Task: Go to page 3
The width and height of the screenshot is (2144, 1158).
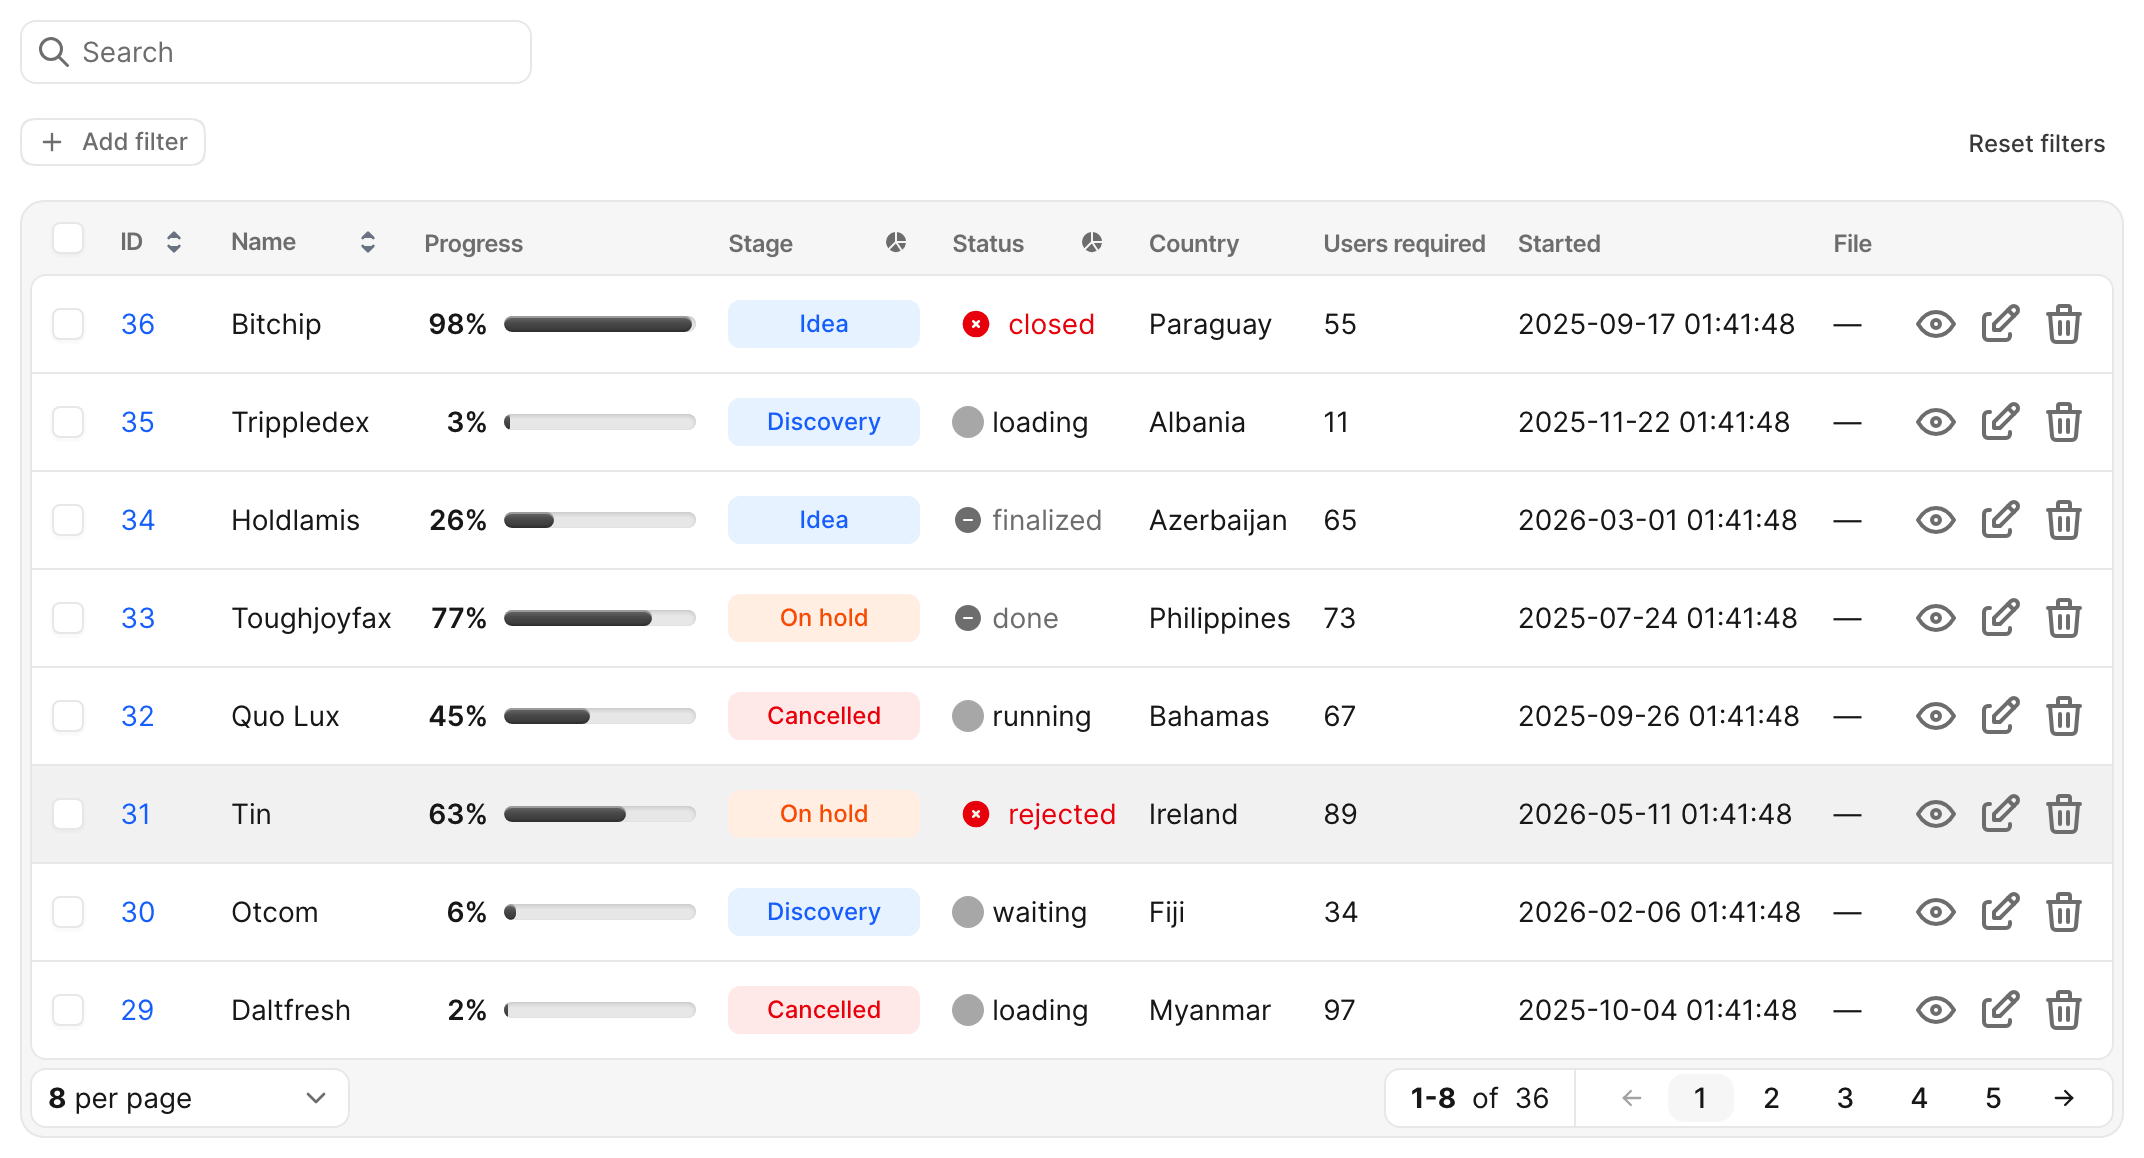Action: (x=1845, y=1098)
